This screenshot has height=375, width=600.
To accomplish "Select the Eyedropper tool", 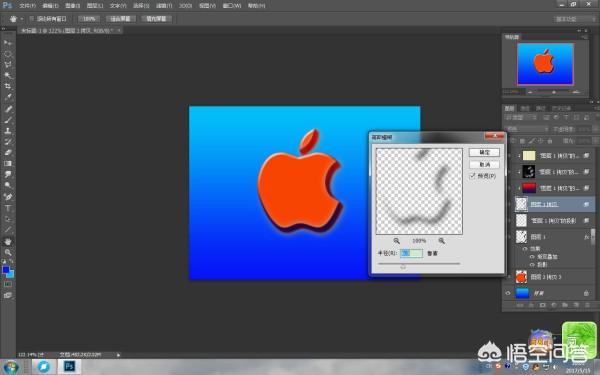I will coord(8,97).
